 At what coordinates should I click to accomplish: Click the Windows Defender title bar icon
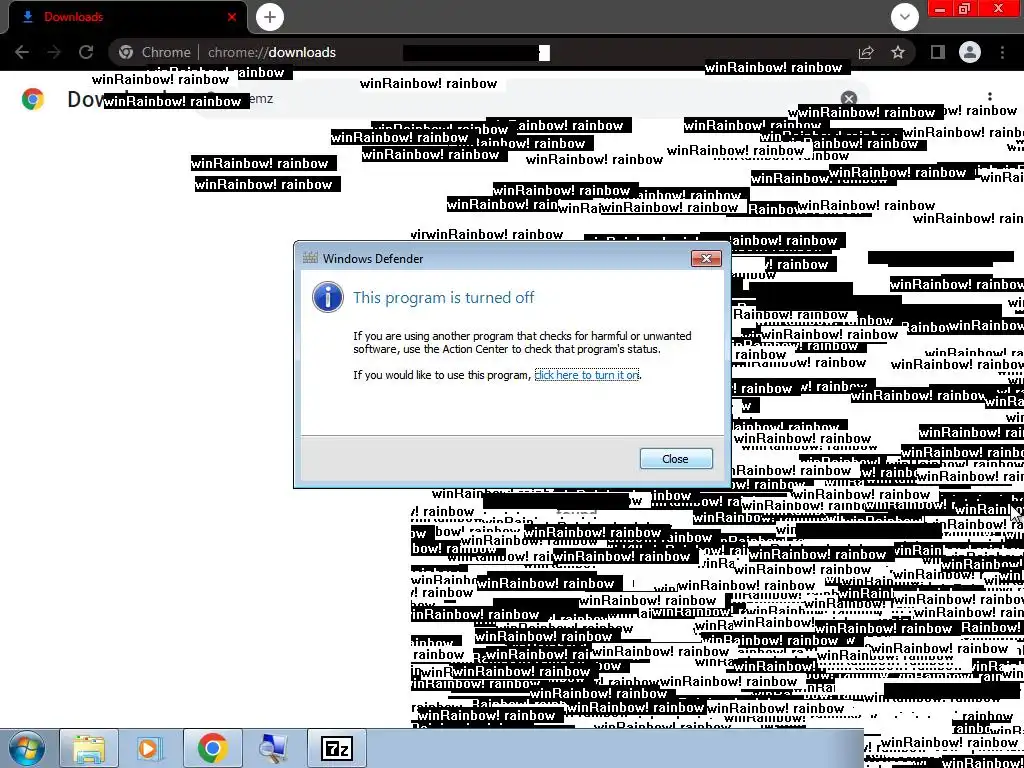point(310,258)
